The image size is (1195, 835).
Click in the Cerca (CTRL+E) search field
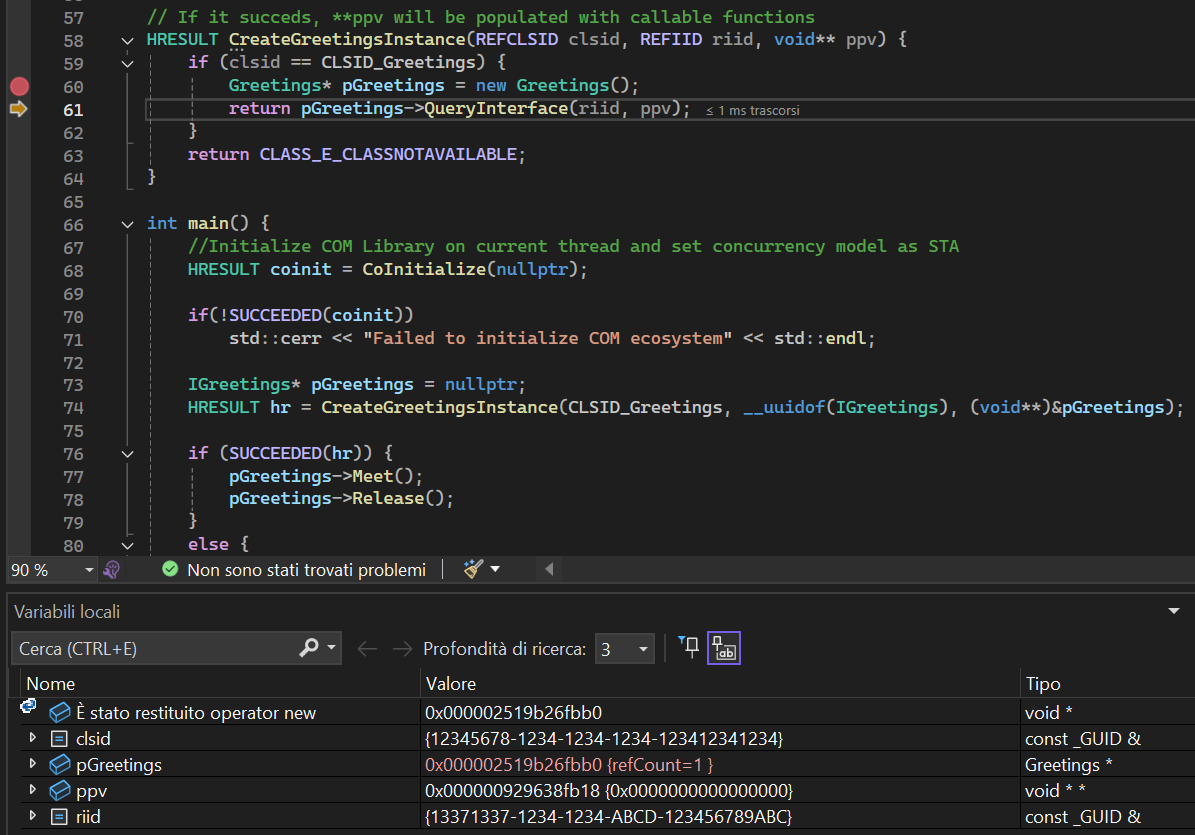coord(150,649)
